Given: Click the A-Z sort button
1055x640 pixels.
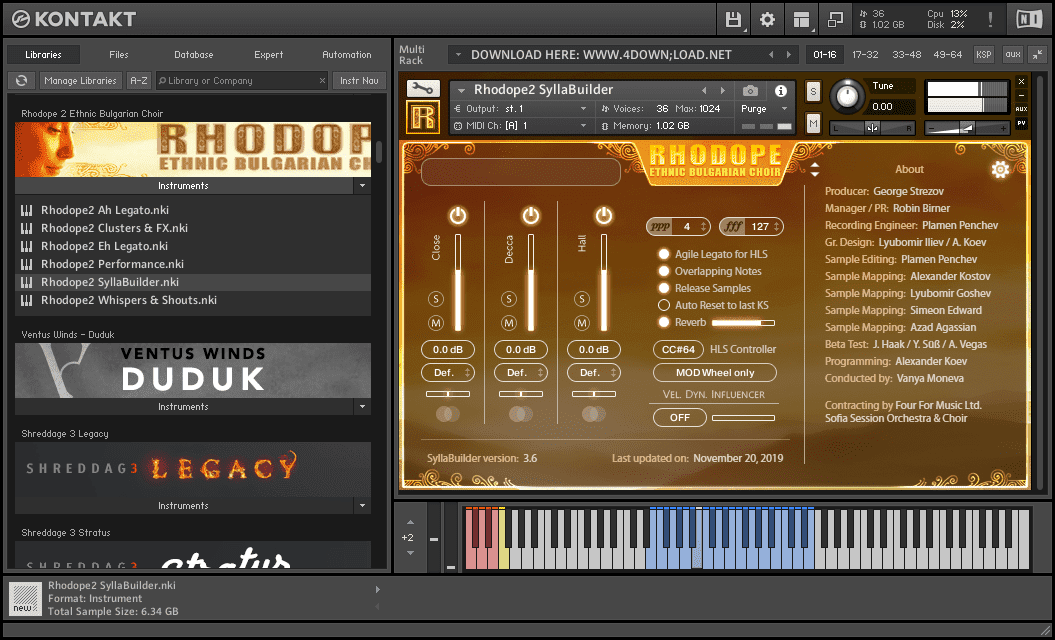Looking at the screenshot, I should coord(139,81).
